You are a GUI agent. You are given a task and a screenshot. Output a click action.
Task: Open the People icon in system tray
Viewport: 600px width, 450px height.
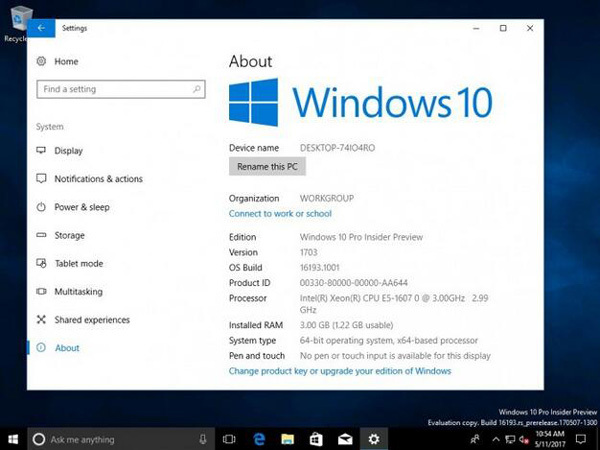(475, 439)
